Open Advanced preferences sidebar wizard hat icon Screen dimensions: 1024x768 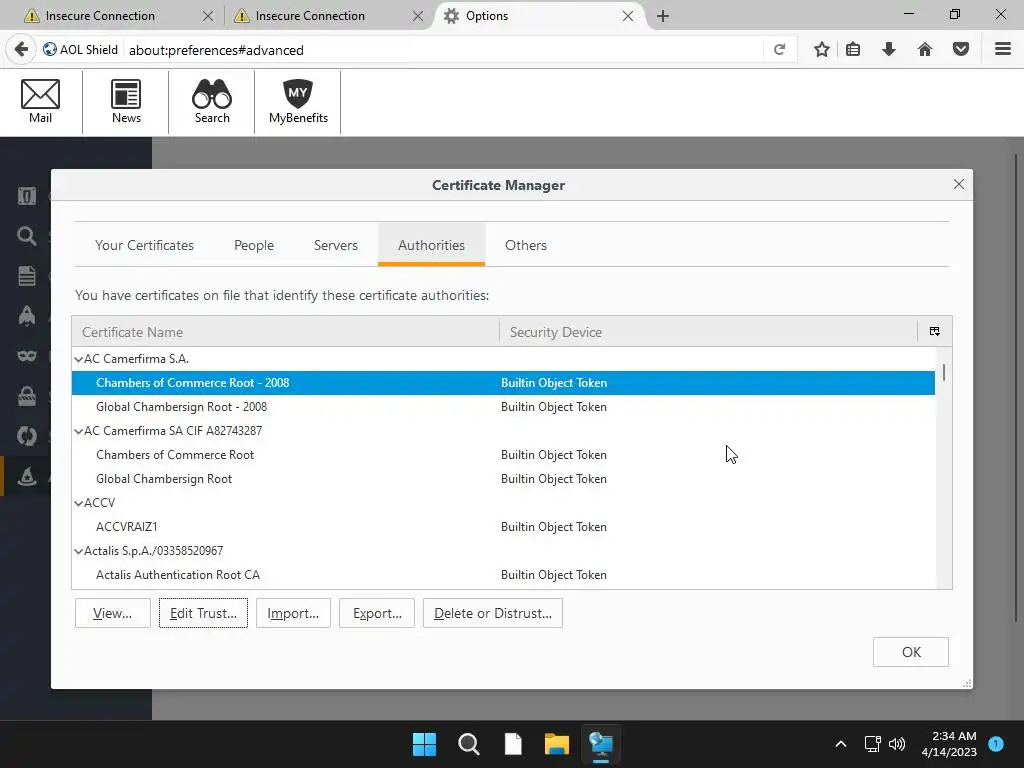27,476
